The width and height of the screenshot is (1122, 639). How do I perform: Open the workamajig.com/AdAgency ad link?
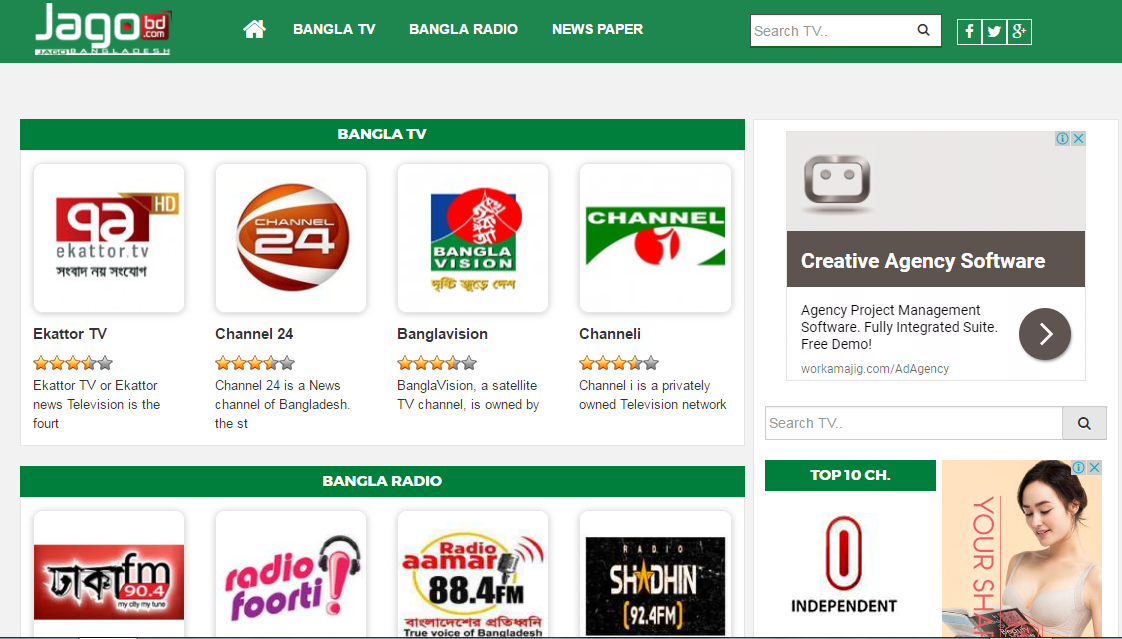click(874, 369)
